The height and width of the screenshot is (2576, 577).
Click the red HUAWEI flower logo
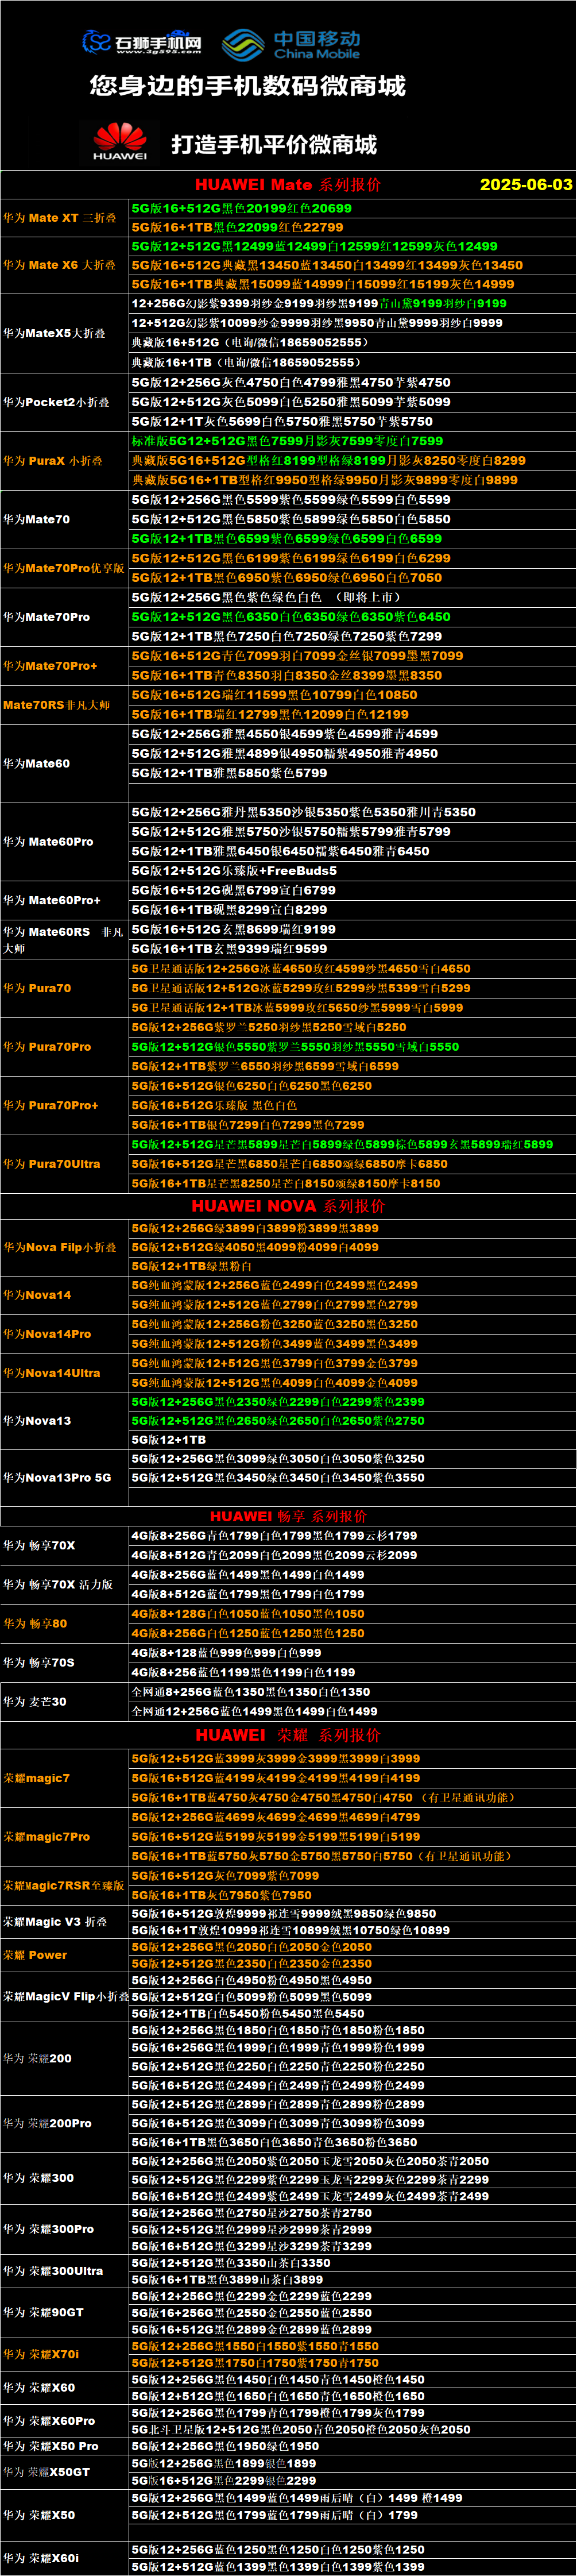pos(120,141)
